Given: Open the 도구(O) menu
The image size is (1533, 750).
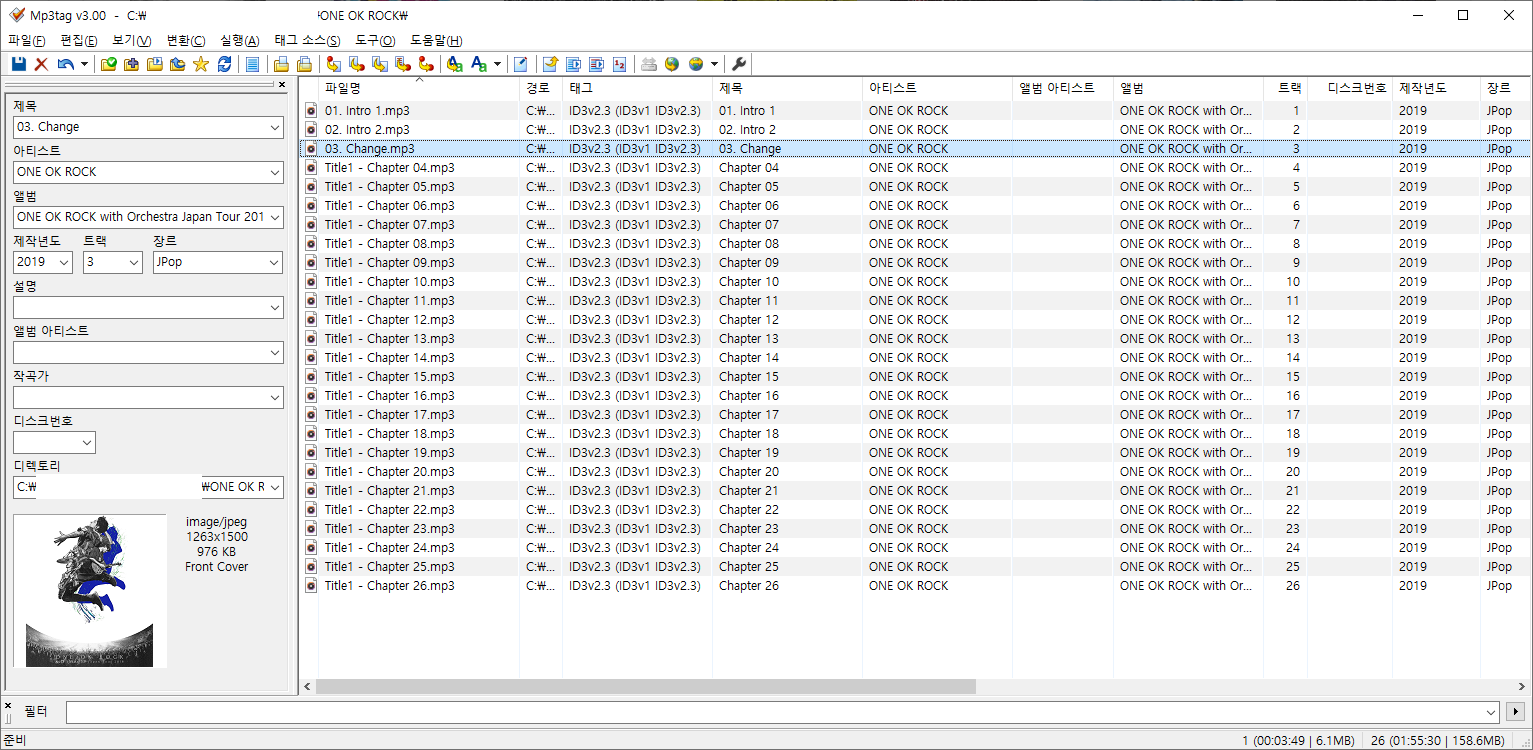Looking at the screenshot, I should point(375,40).
